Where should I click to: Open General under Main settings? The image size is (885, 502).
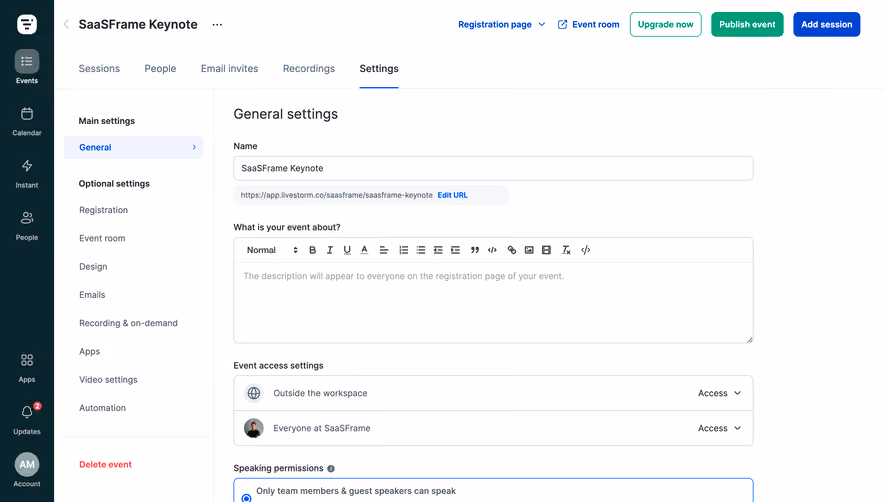point(134,147)
